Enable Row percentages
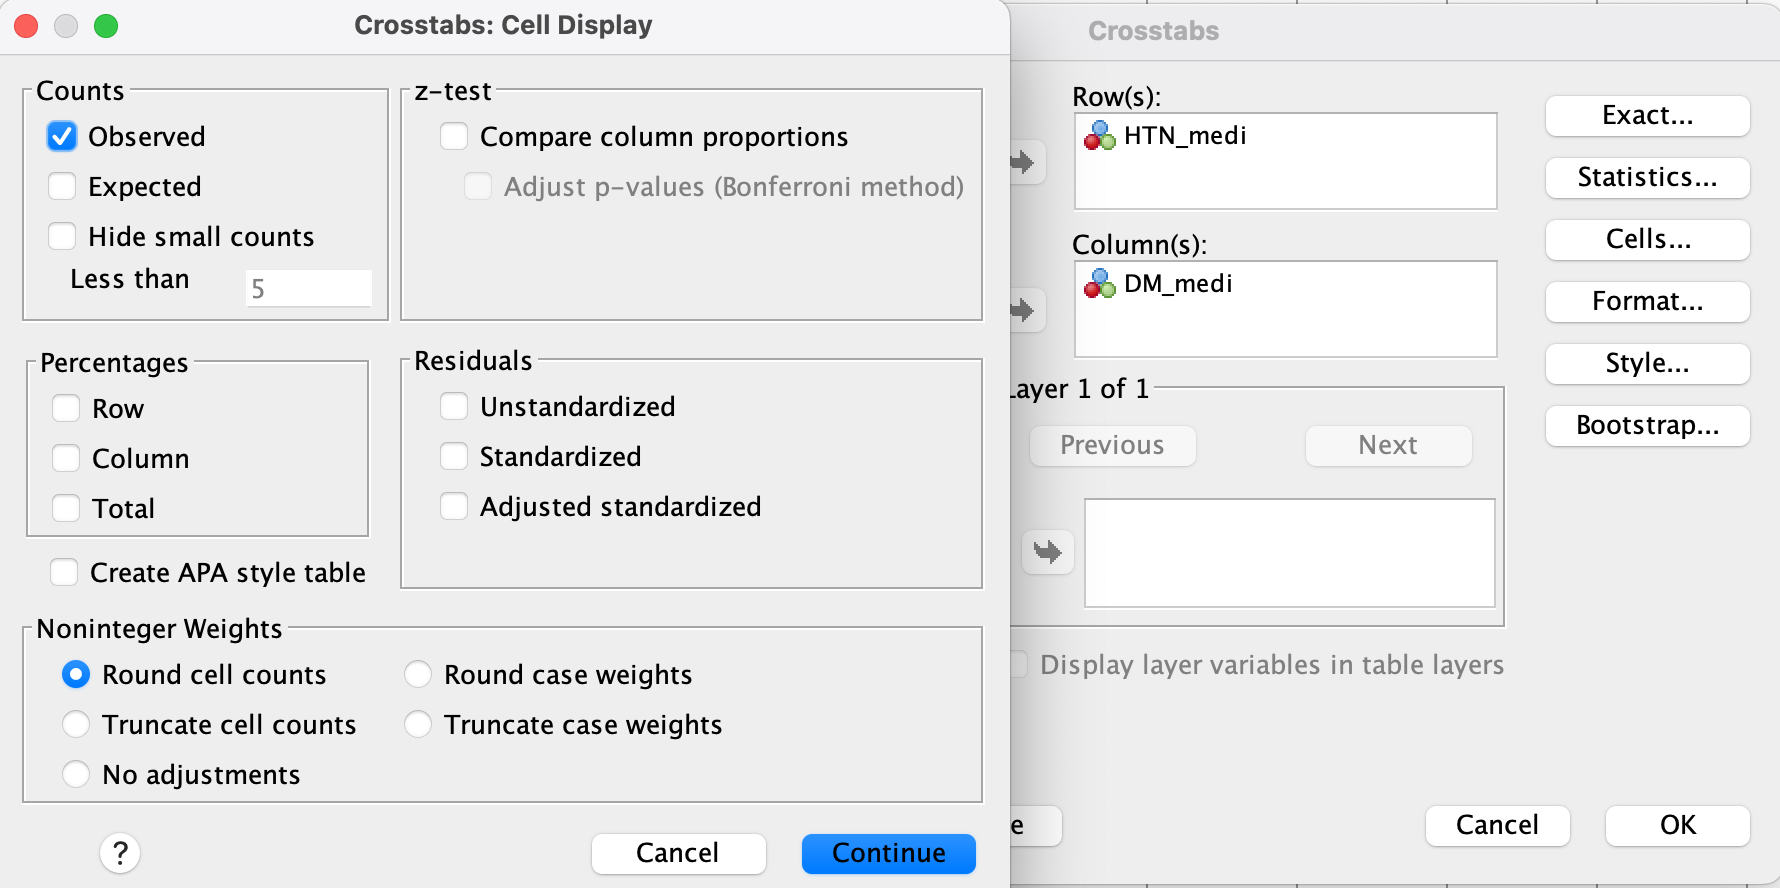 coord(66,408)
